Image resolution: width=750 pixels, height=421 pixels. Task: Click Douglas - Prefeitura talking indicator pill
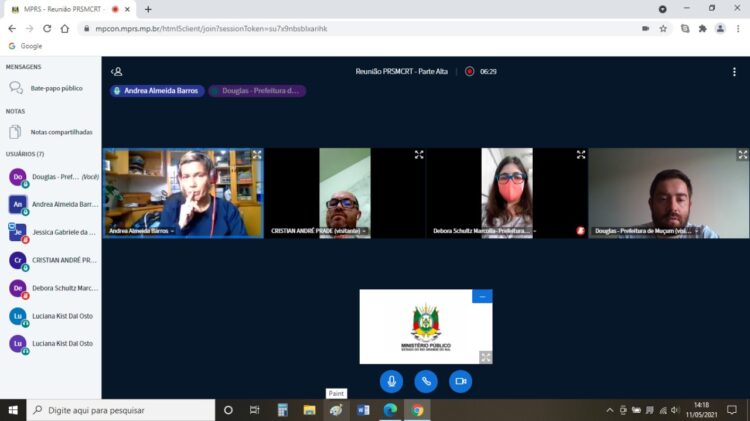pyautogui.click(x=257, y=91)
